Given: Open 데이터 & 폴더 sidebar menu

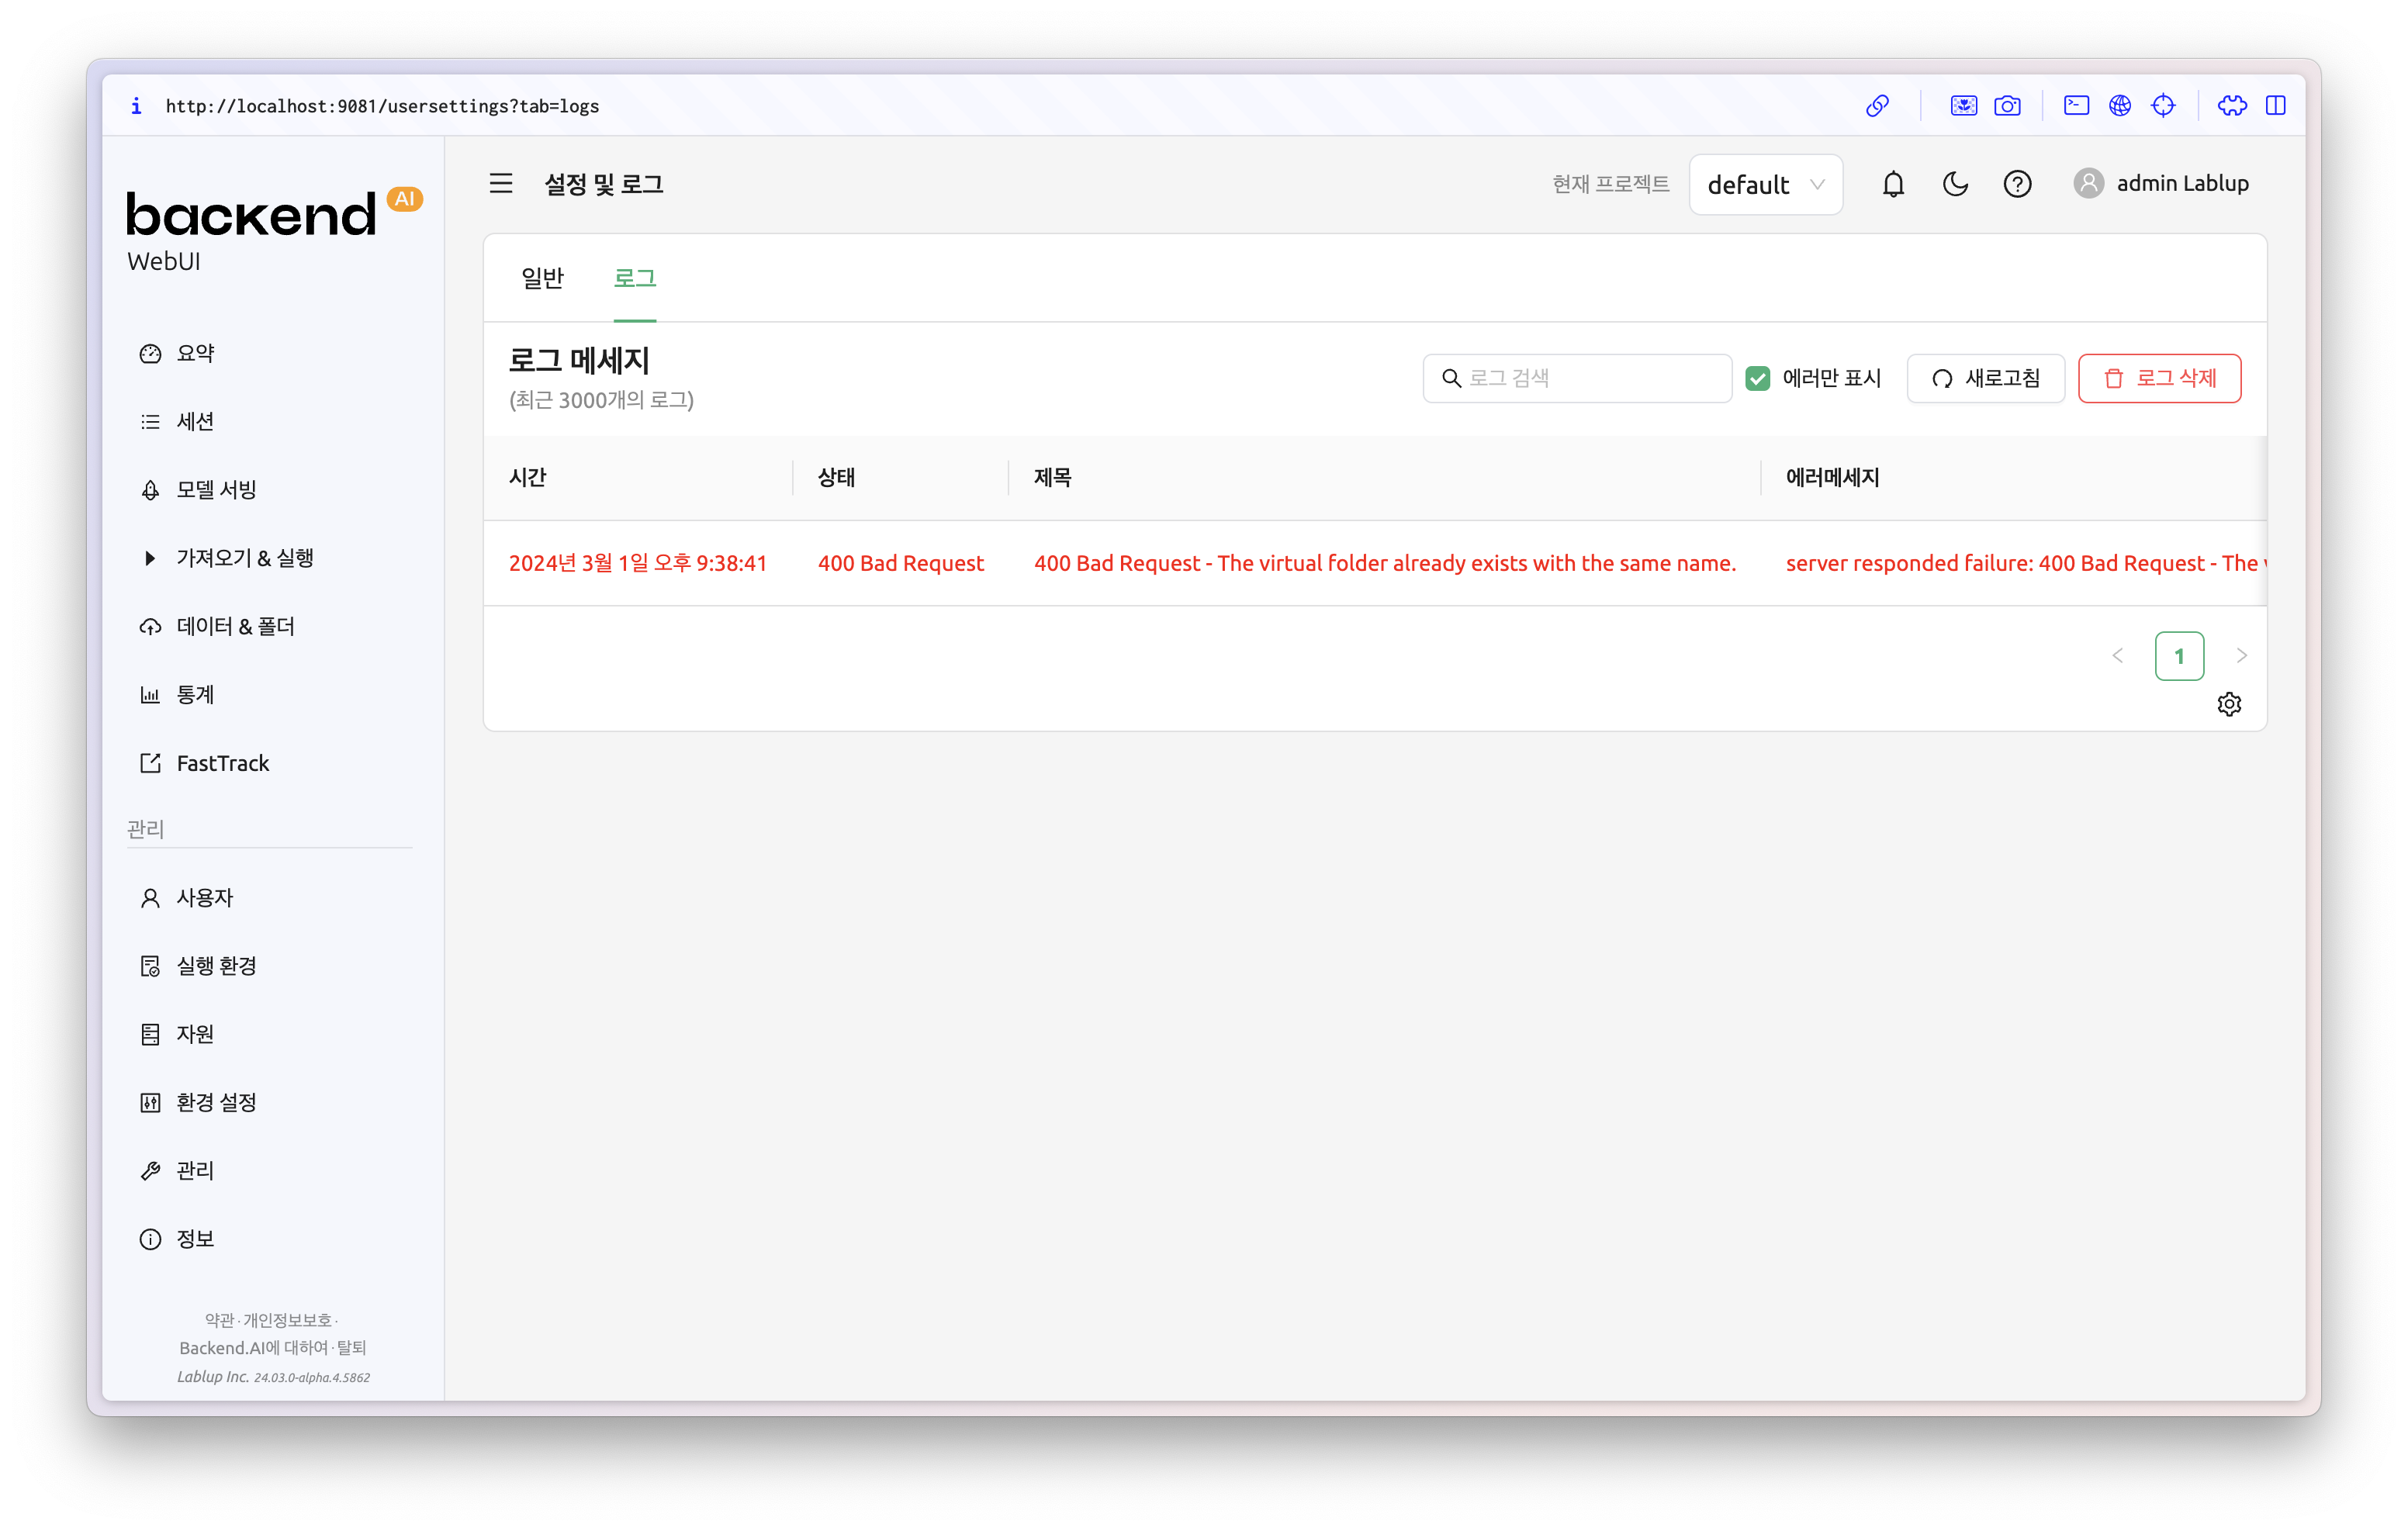Looking at the screenshot, I should [x=235, y=627].
